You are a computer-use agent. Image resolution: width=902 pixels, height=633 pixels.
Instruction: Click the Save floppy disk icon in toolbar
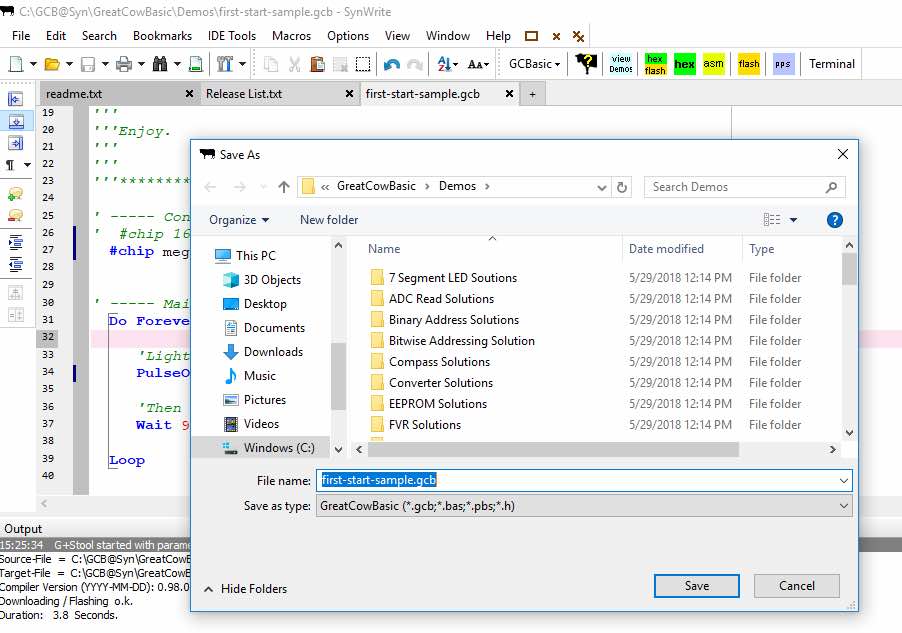tap(88, 64)
